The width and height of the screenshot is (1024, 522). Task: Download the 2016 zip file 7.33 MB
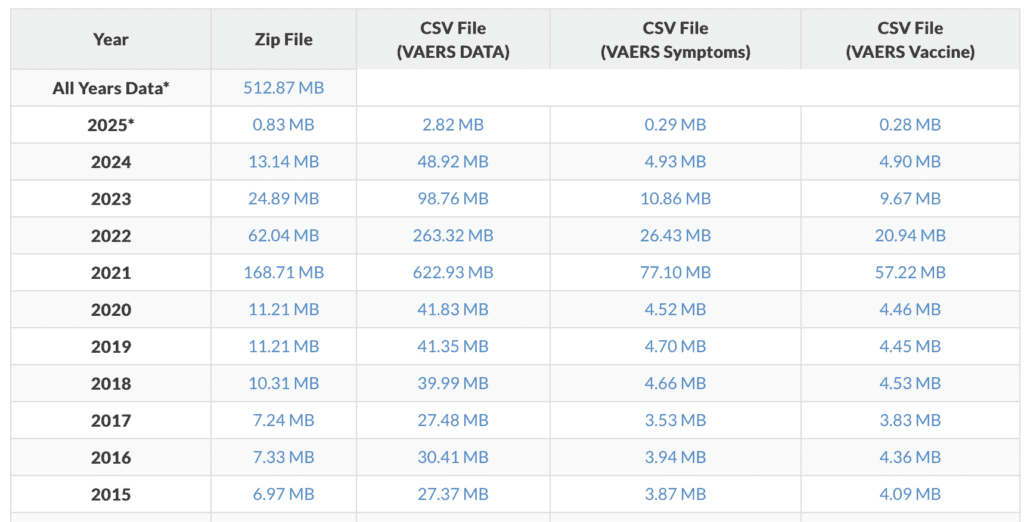point(283,457)
